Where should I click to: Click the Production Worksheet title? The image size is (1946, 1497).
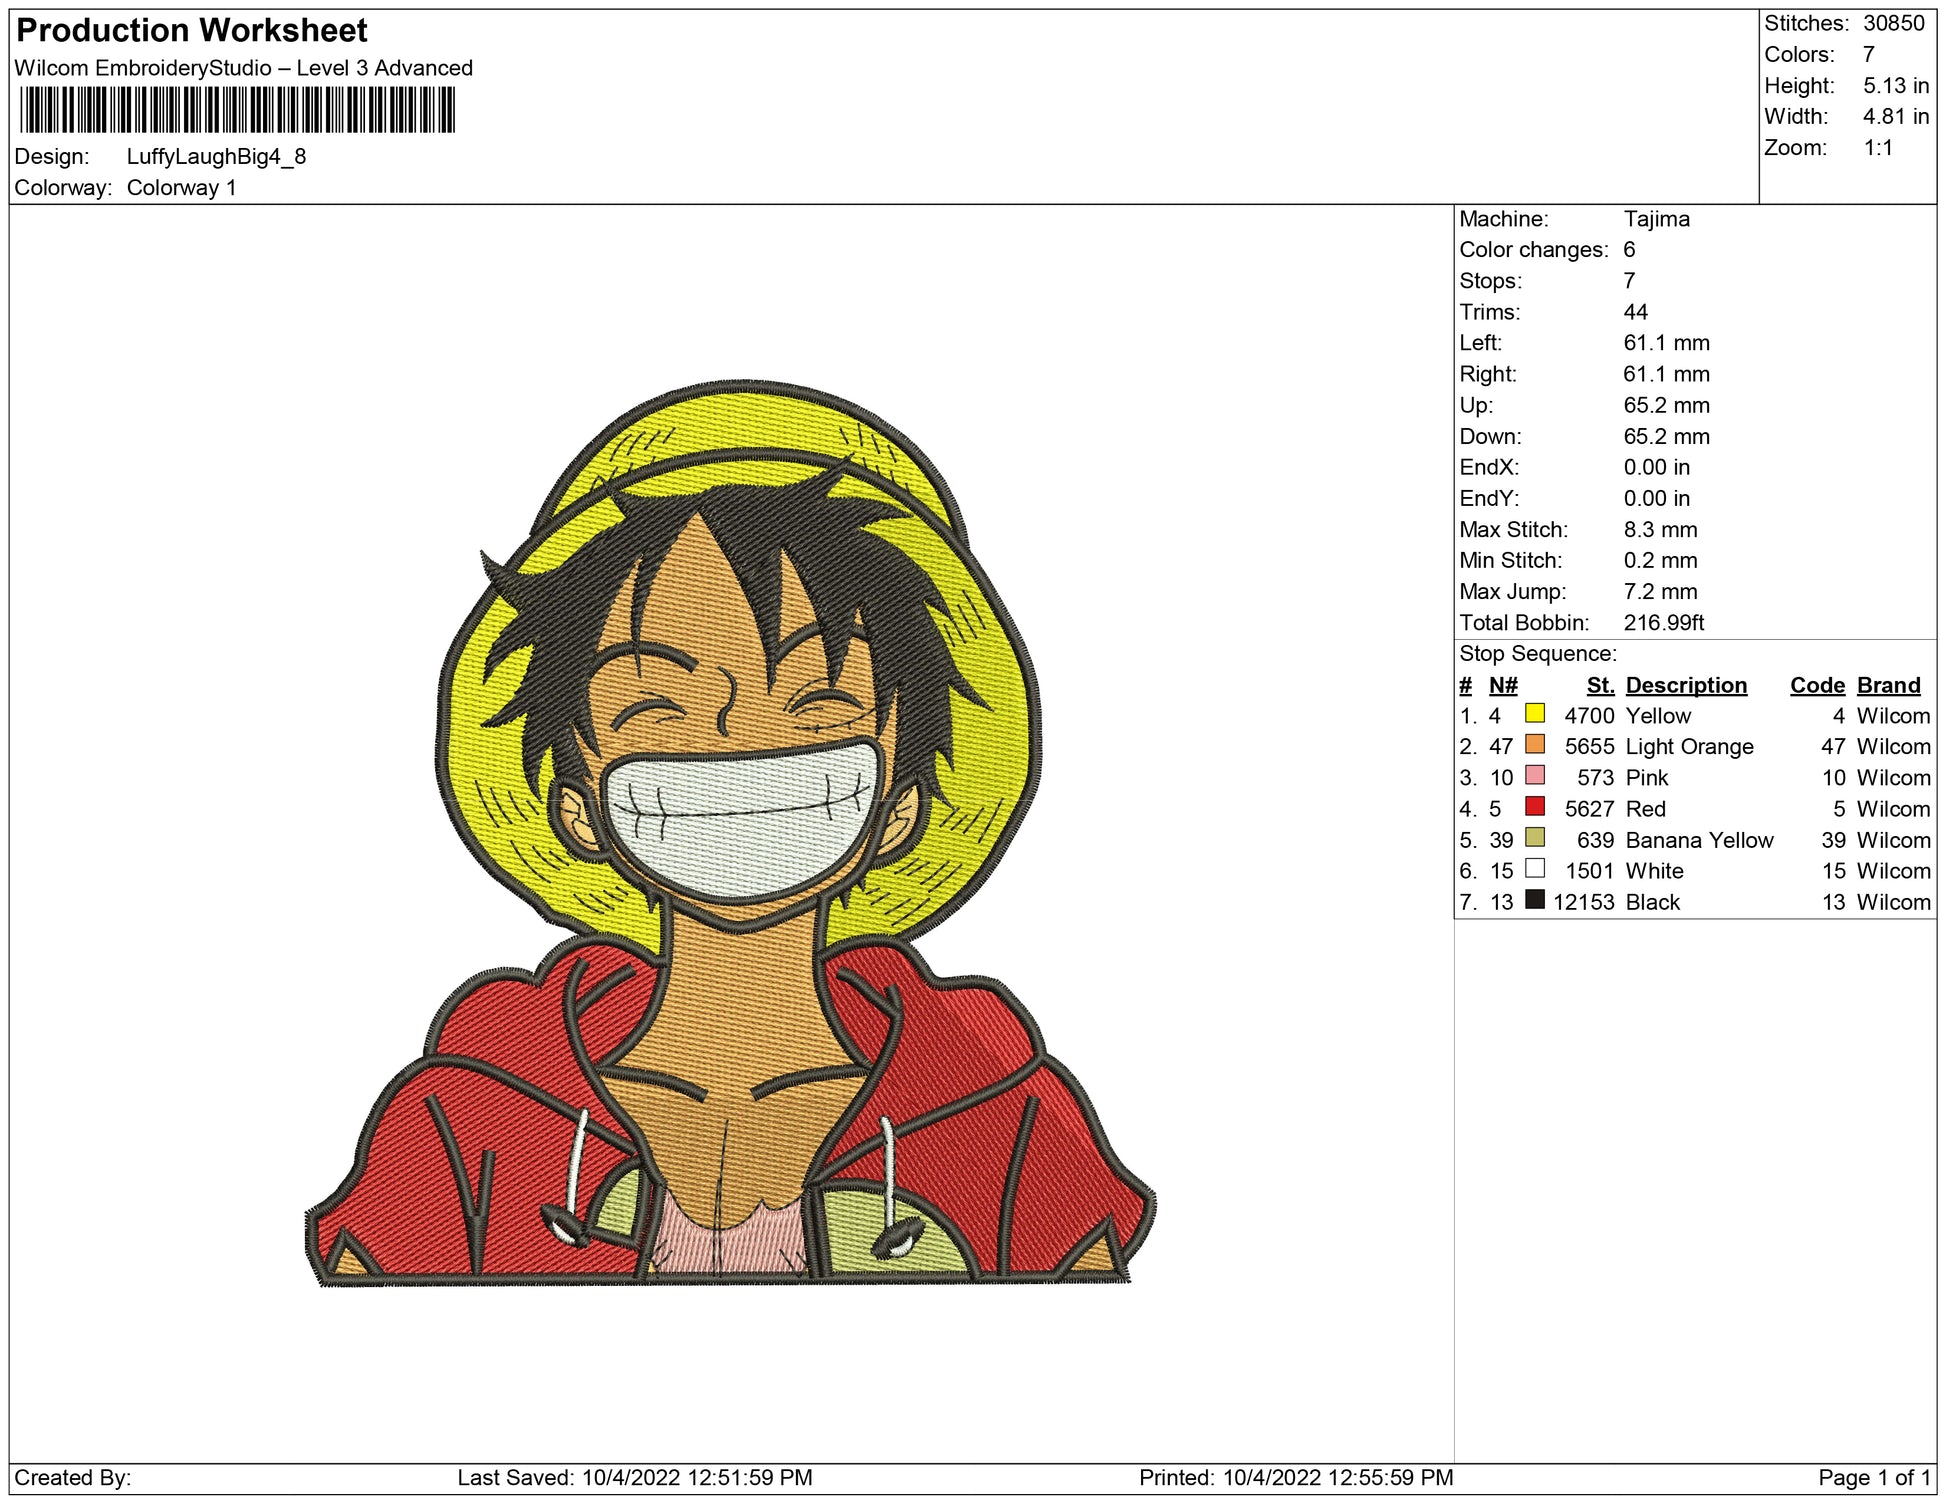(x=192, y=31)
